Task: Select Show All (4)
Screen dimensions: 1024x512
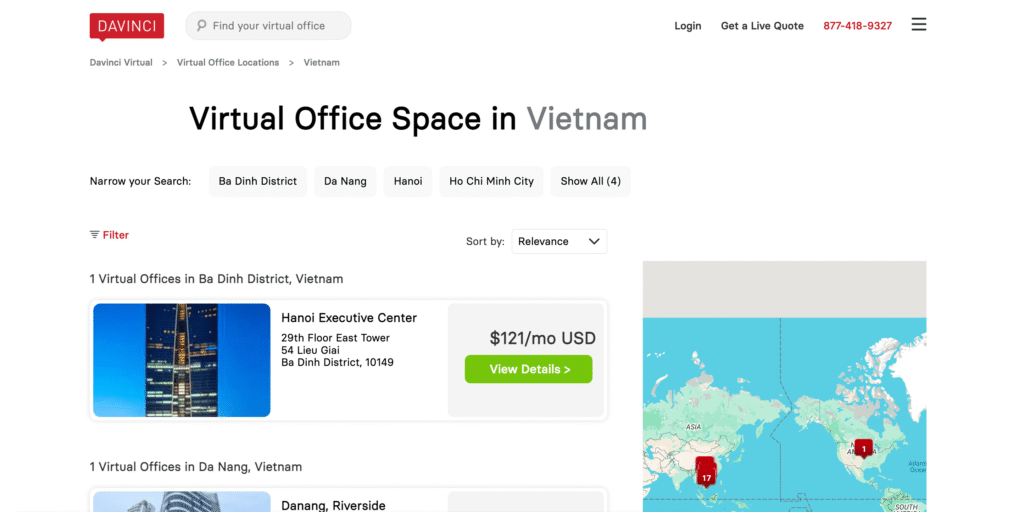Action: (590, 182)
